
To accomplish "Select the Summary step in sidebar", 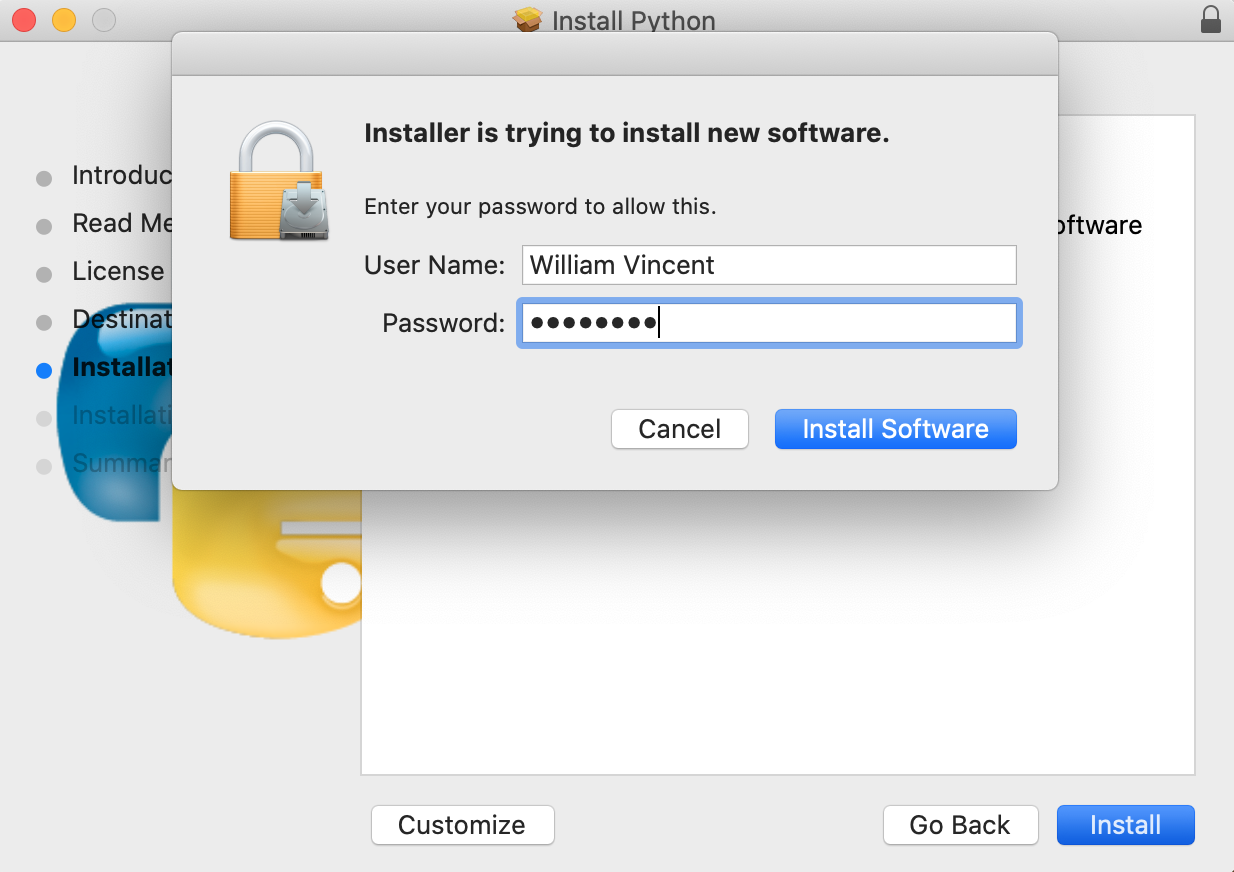I will 121,464.
